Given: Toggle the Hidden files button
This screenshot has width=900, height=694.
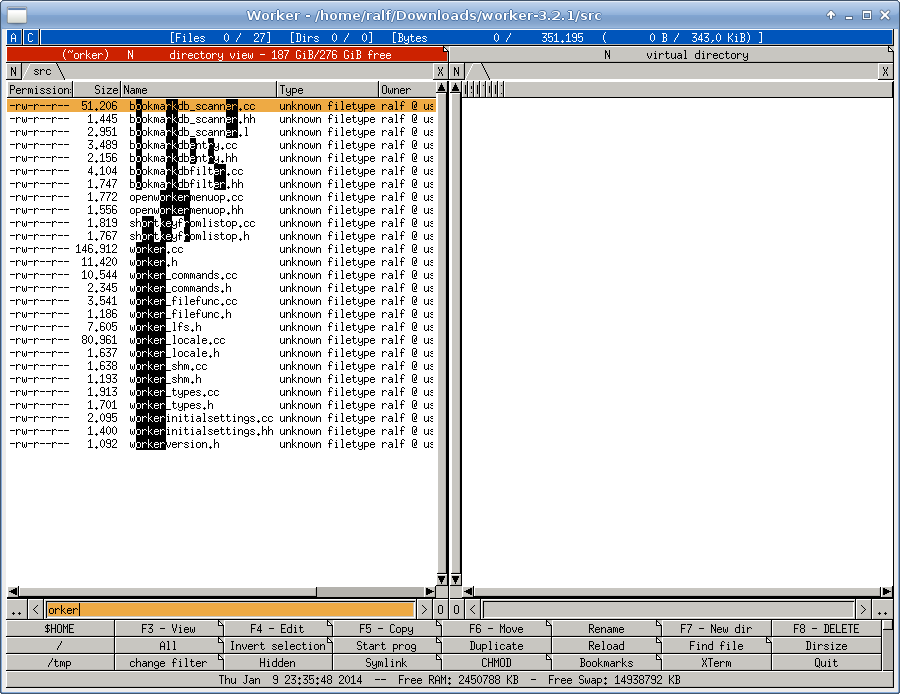Looking at the screenshot, I should (x=277, y=663).
